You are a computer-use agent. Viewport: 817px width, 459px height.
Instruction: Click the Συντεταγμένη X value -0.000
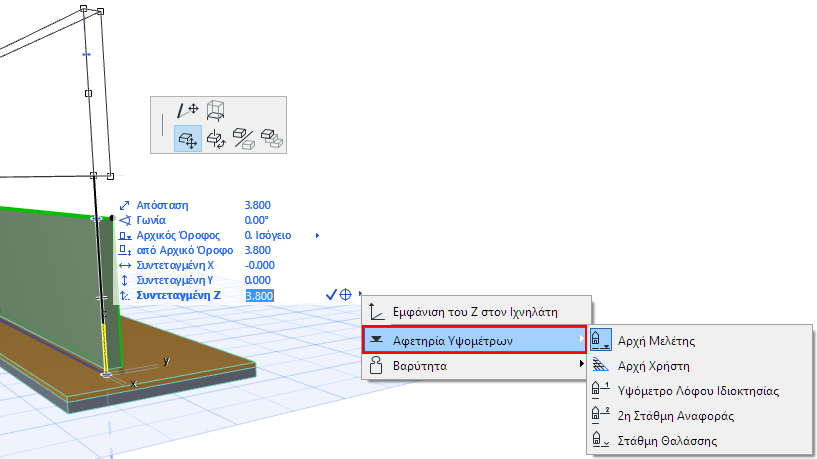click(259, 266)
